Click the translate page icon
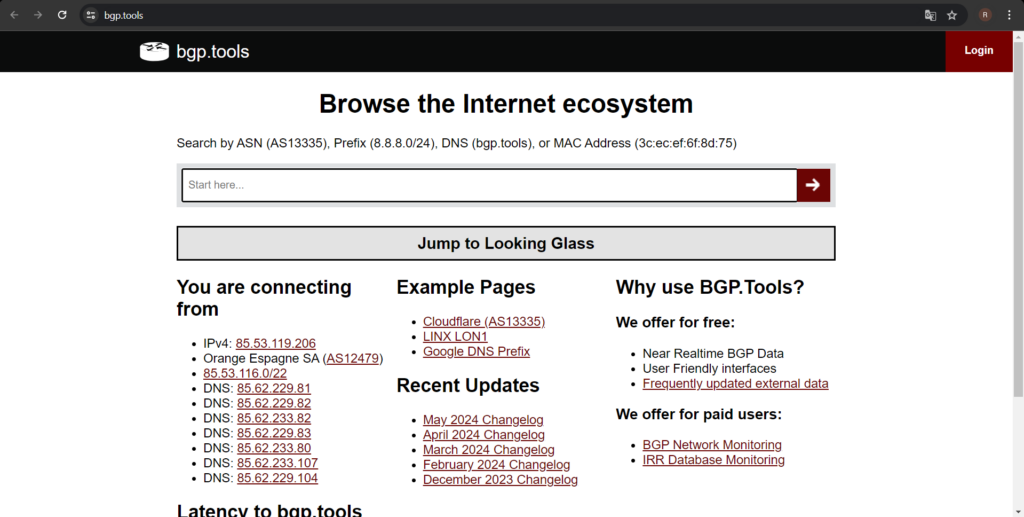 coord(930,15)
